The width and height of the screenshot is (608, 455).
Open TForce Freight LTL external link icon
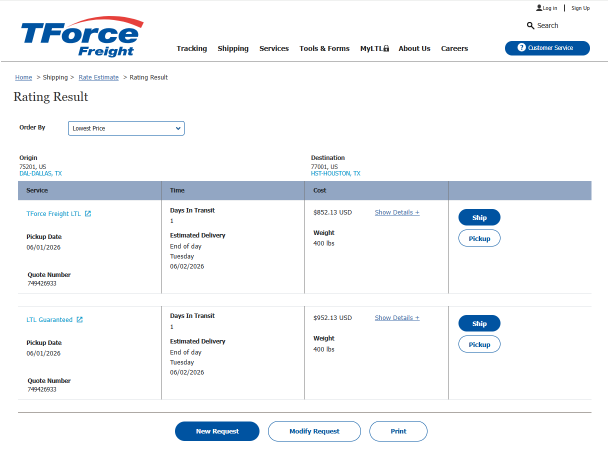[x=88, y=214]
